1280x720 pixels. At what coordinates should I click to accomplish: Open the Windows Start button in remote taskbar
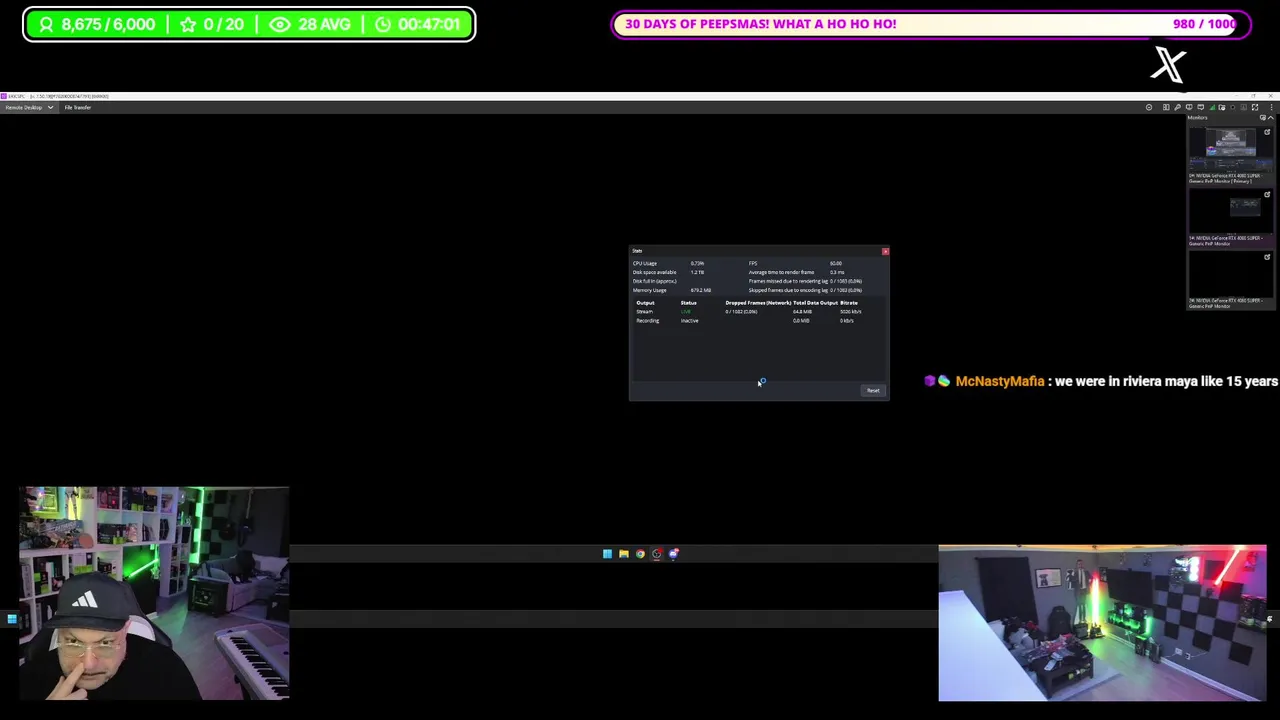[607, 554]
